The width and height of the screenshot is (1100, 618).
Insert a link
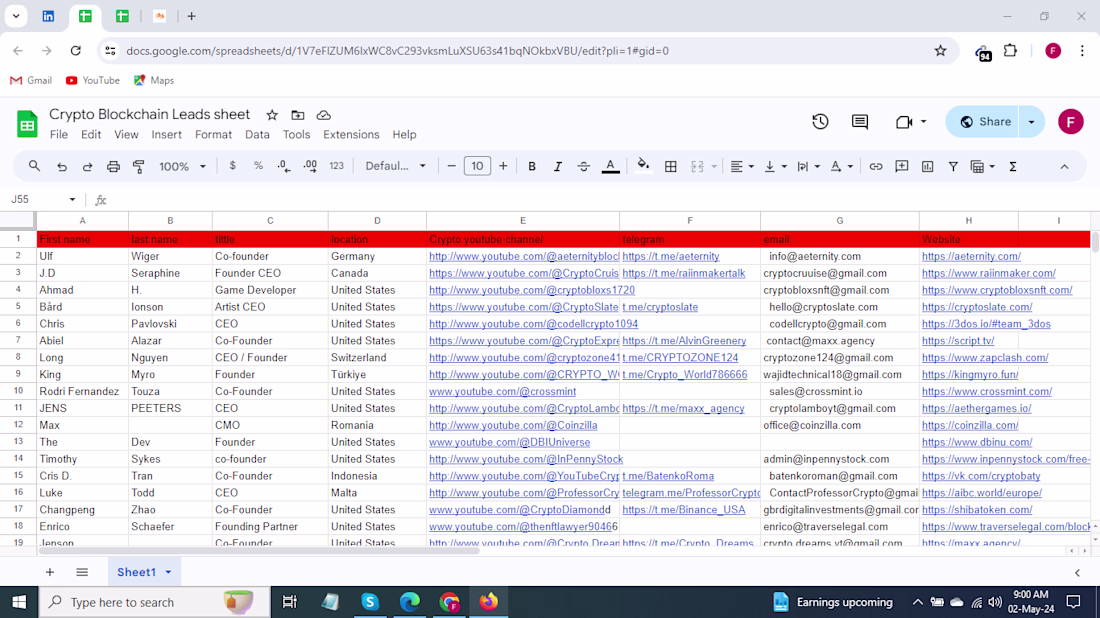coord(876,166)
